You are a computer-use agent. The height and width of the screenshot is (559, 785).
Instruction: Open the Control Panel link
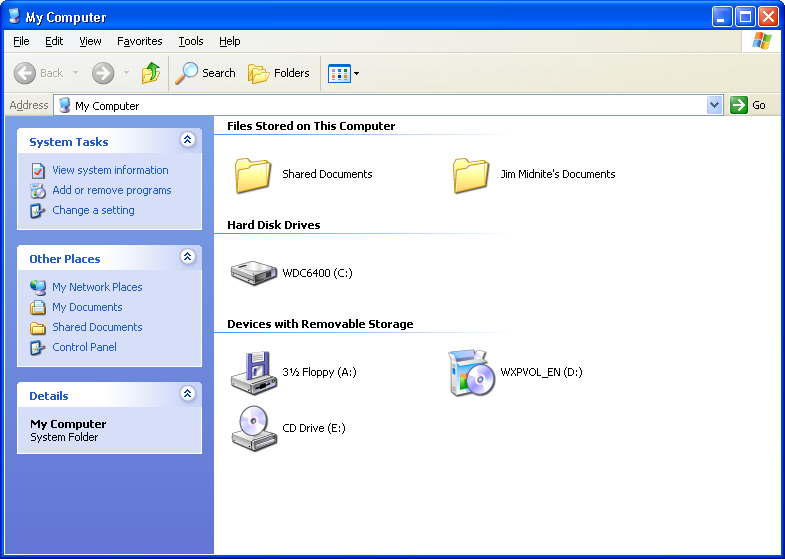(x=84, y=347)
